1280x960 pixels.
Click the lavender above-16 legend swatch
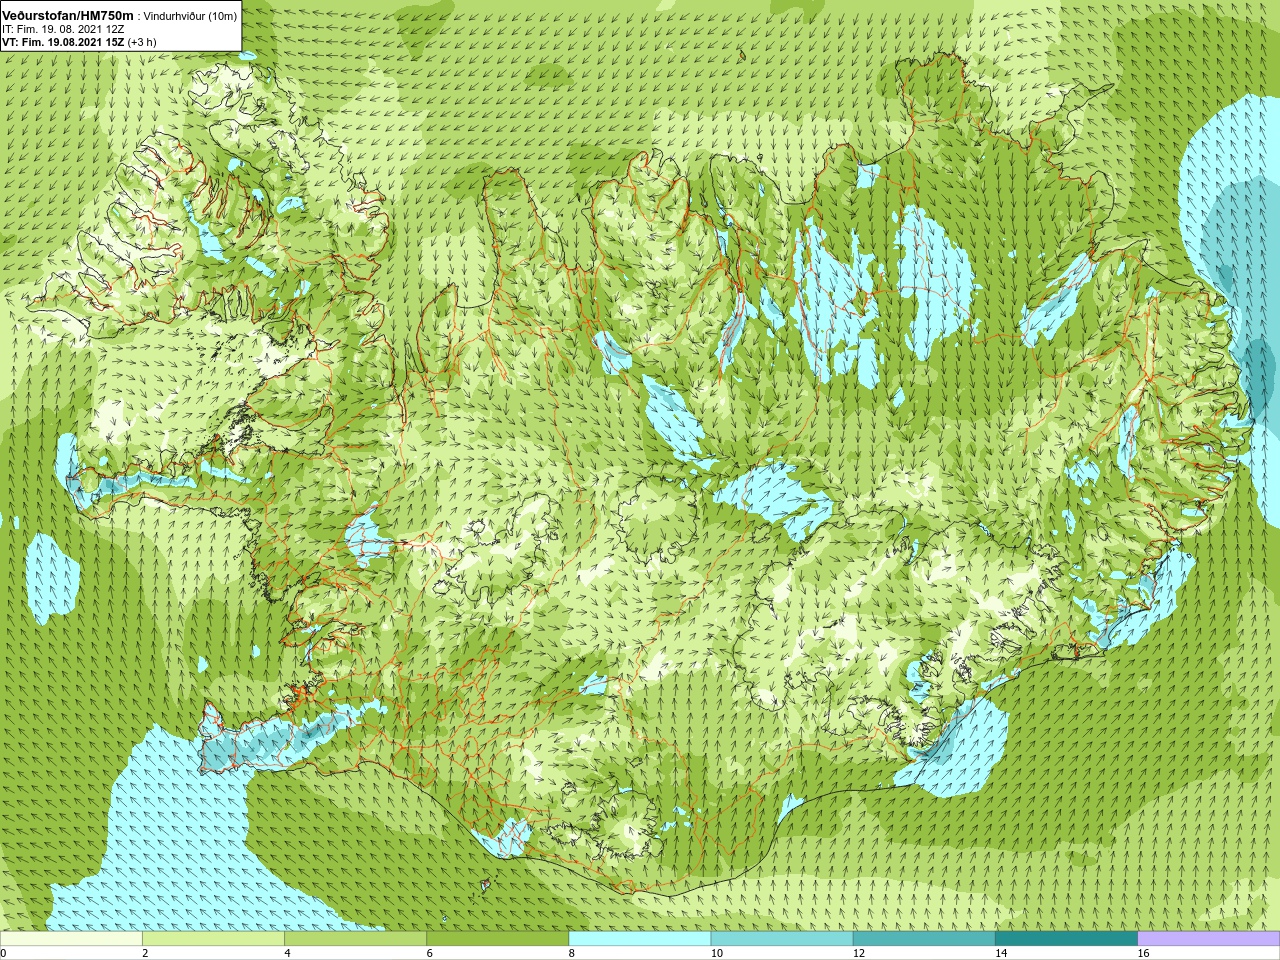(x=1209, y=939)
